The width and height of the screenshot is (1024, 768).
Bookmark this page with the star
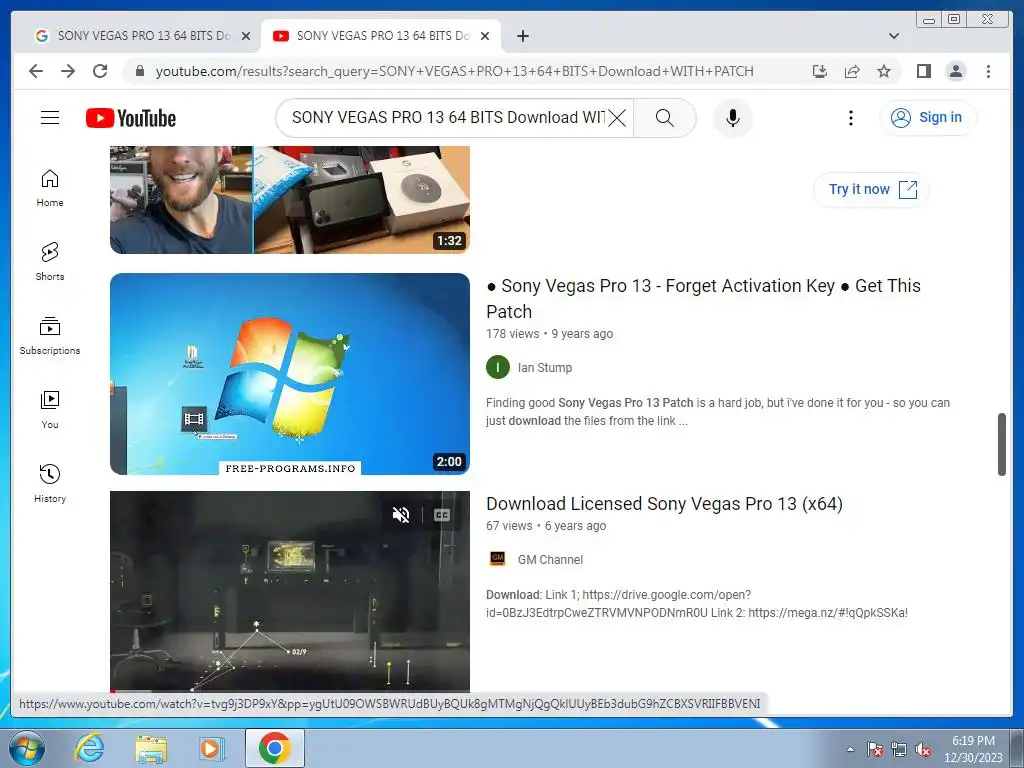point(884,71)
